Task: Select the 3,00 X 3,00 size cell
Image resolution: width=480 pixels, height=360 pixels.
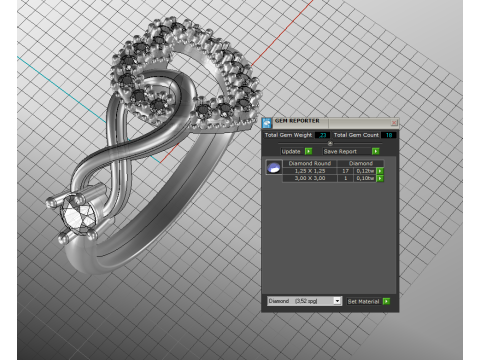Action: pos(310,178)
